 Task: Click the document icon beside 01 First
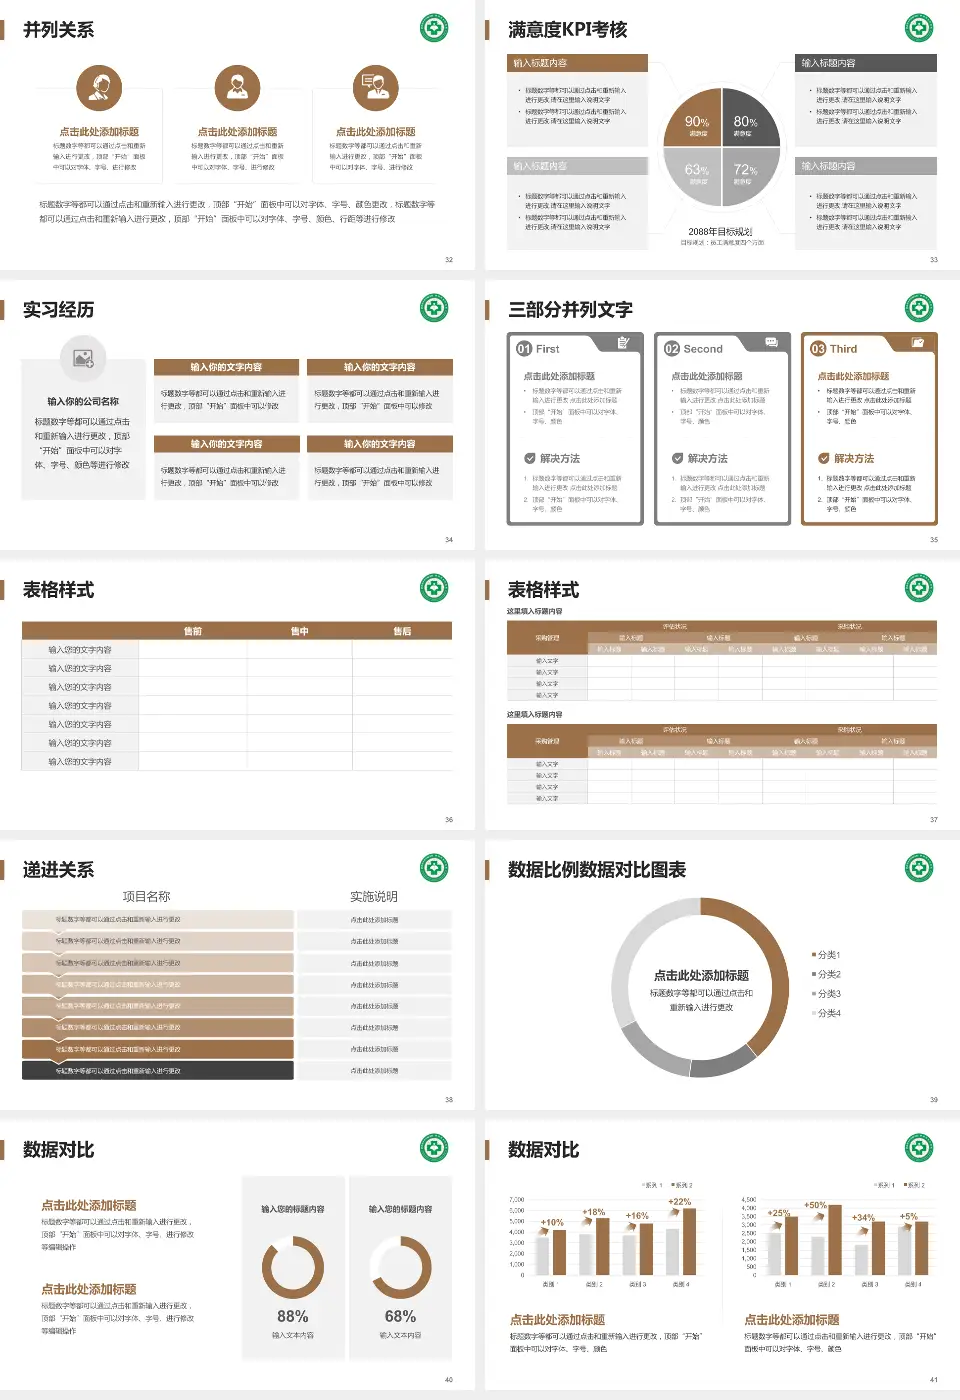pos(623,343)
